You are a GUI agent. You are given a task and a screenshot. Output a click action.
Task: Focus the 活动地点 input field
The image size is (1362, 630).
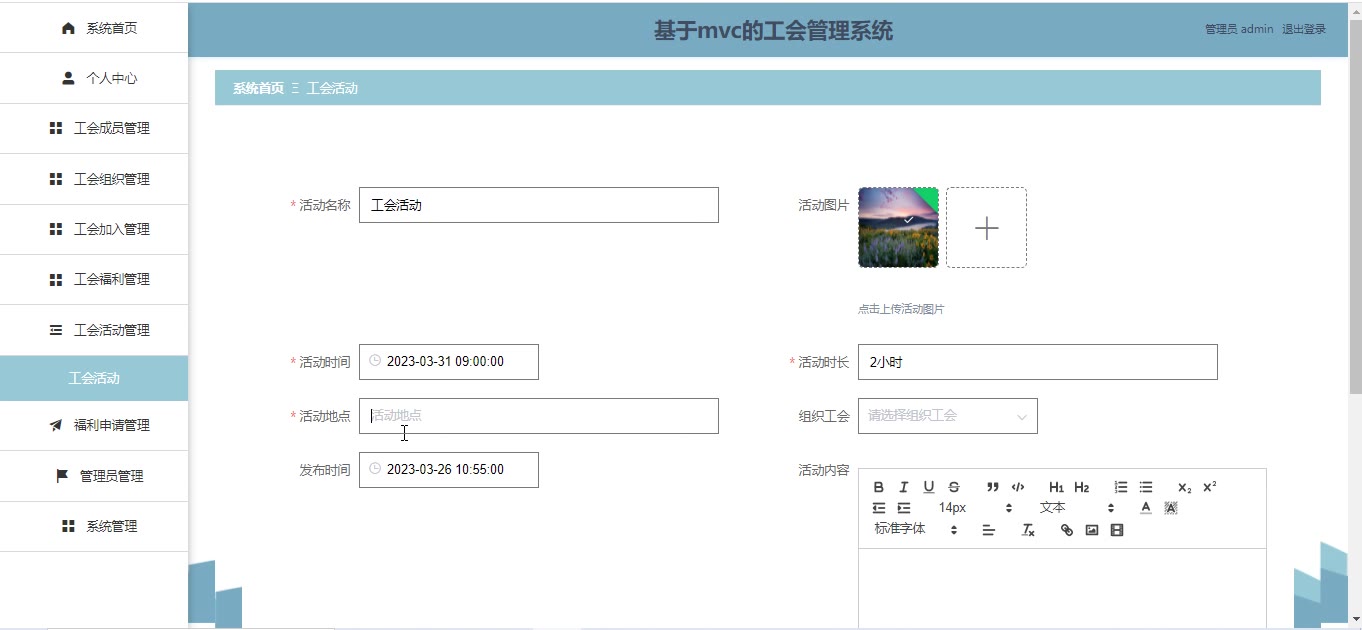pos(538,416)
